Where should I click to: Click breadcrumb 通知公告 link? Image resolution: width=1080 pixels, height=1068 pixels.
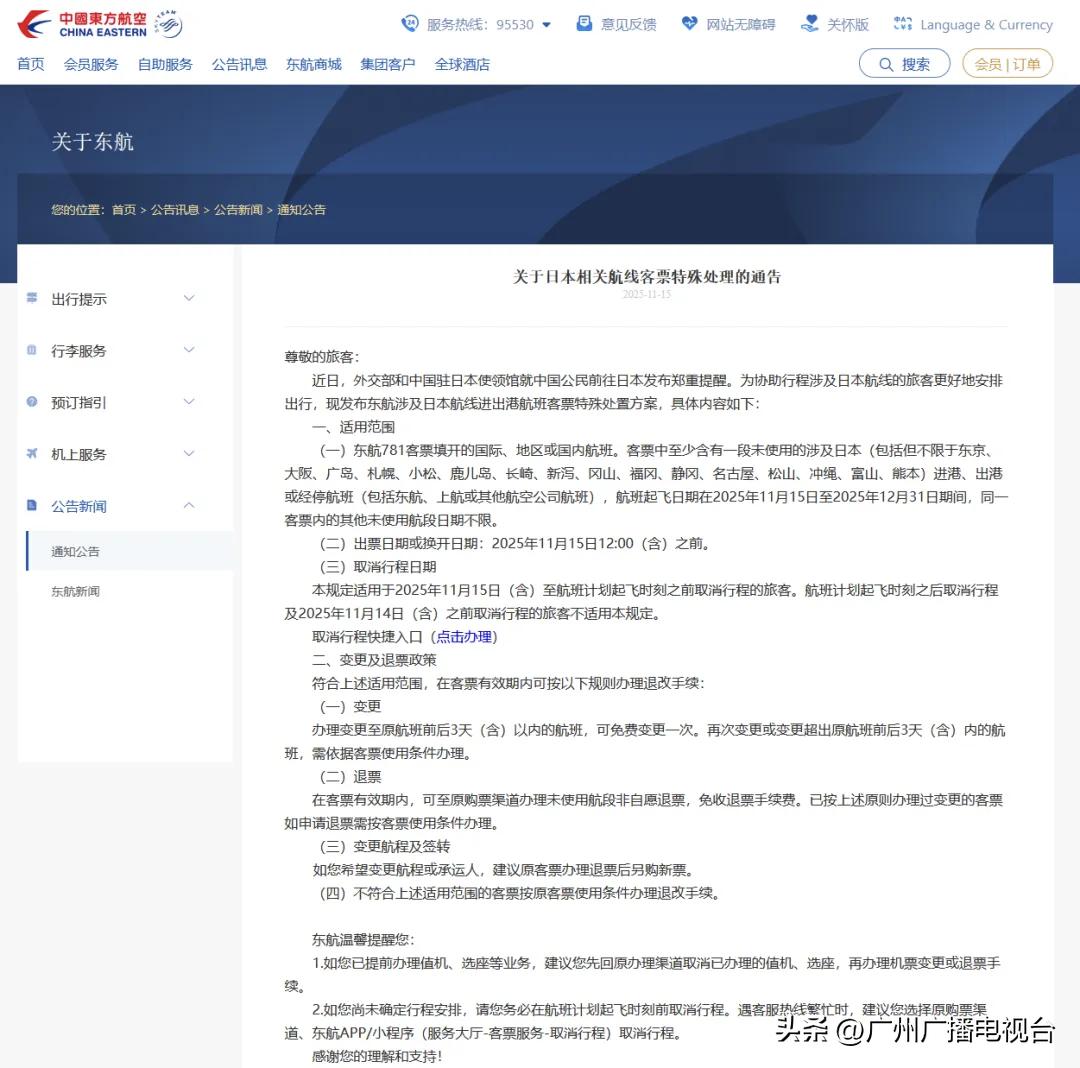(x=301, y=209)
